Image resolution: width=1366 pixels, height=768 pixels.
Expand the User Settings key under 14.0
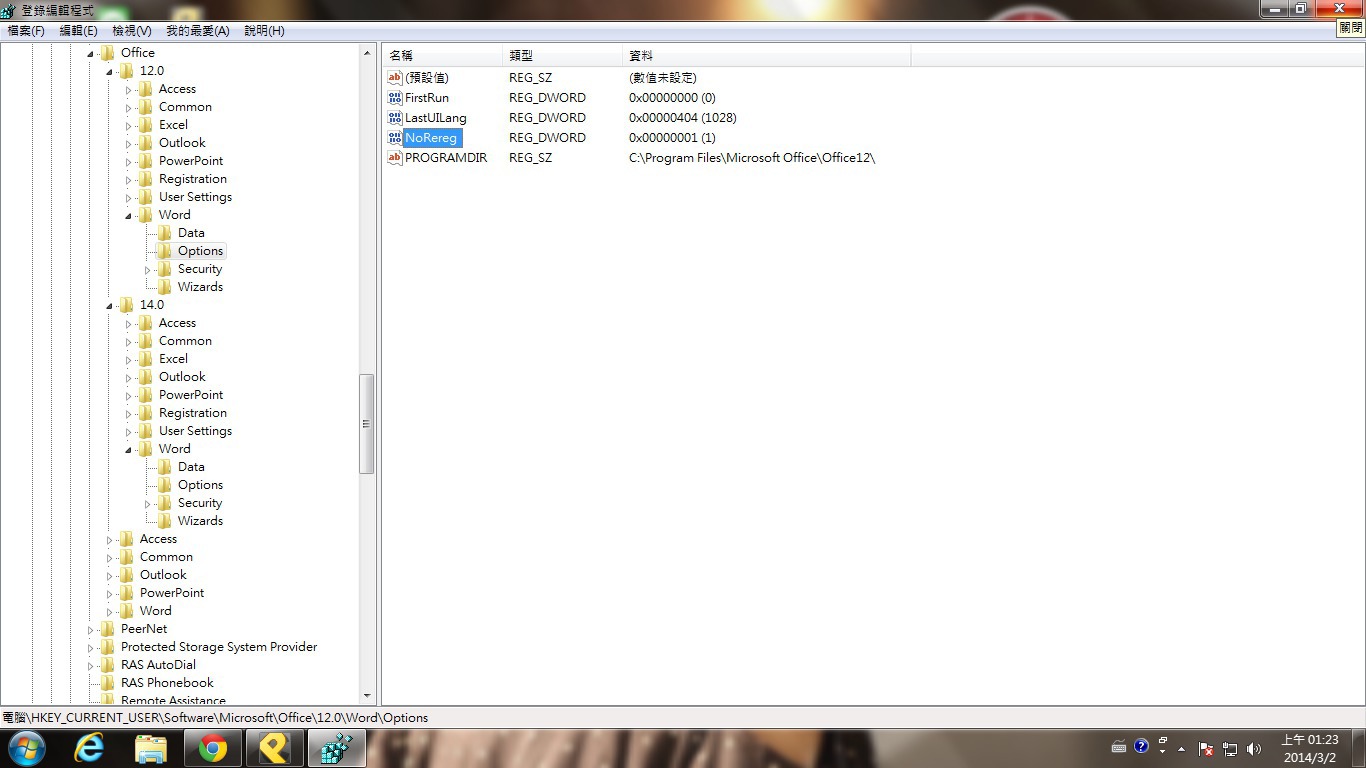[129, 431]
